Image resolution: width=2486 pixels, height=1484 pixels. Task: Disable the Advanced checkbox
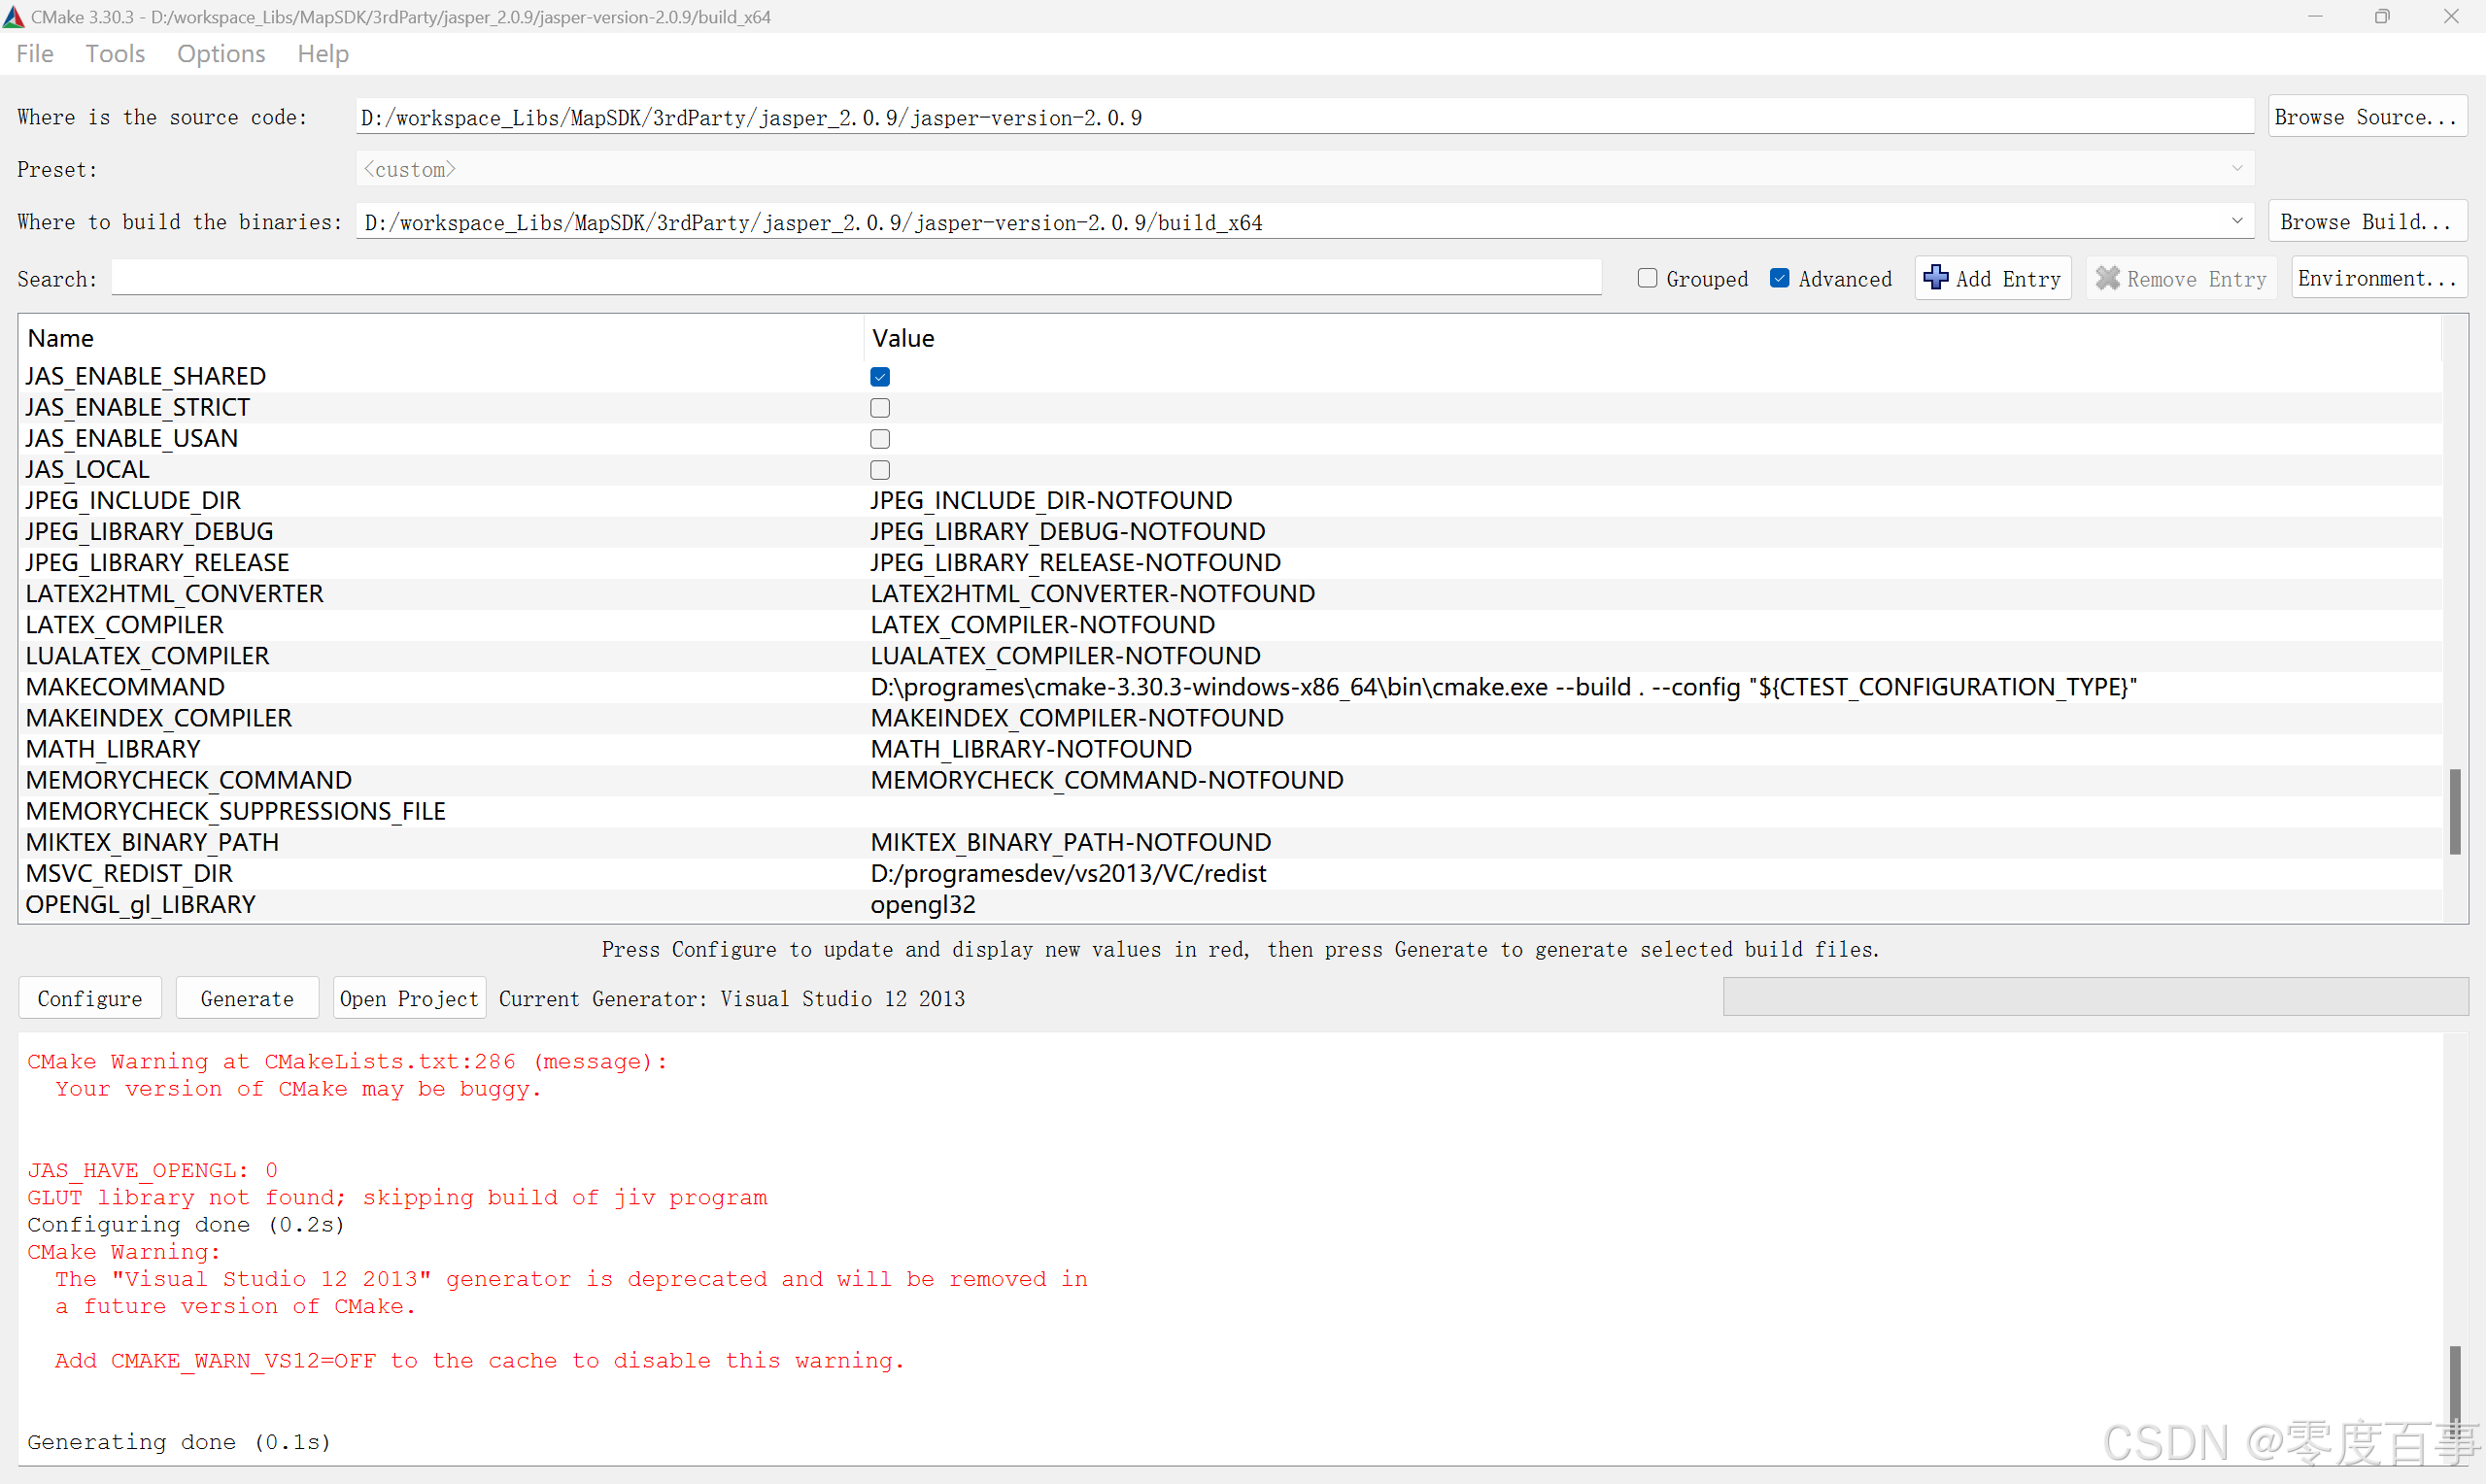(1779, 278)
